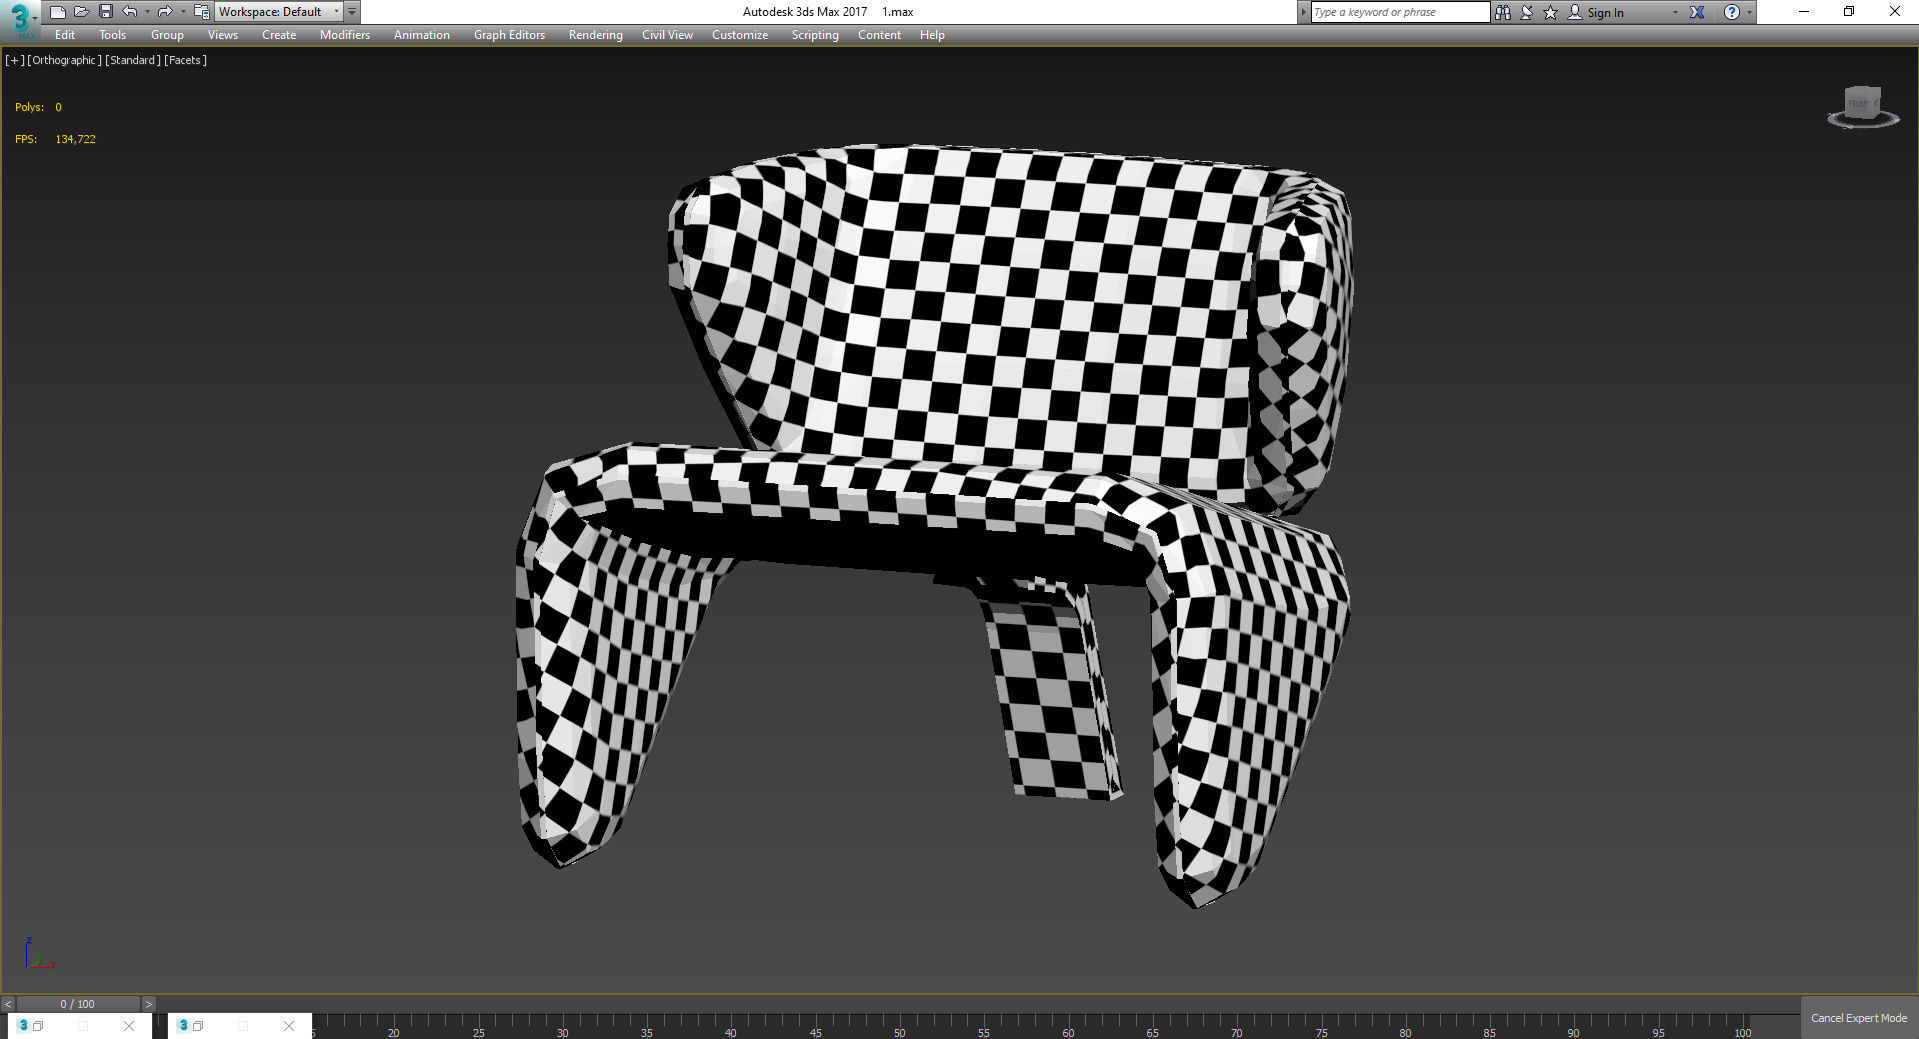This screenshot has height=1039, width=1919.
Task: Create a new scene with New icon
Action: pos(58,12)
